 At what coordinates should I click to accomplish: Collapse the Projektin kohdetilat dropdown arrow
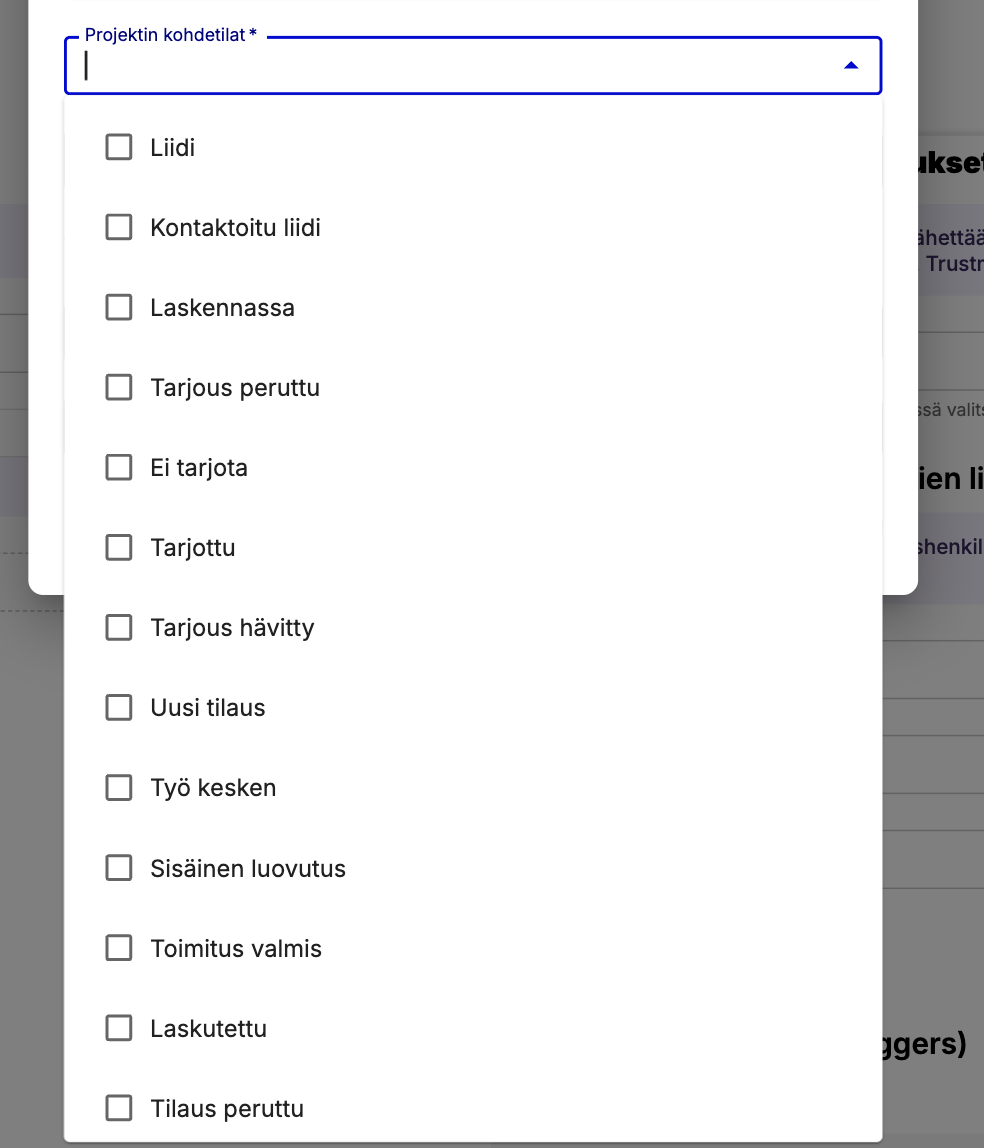tap(850, 66)
